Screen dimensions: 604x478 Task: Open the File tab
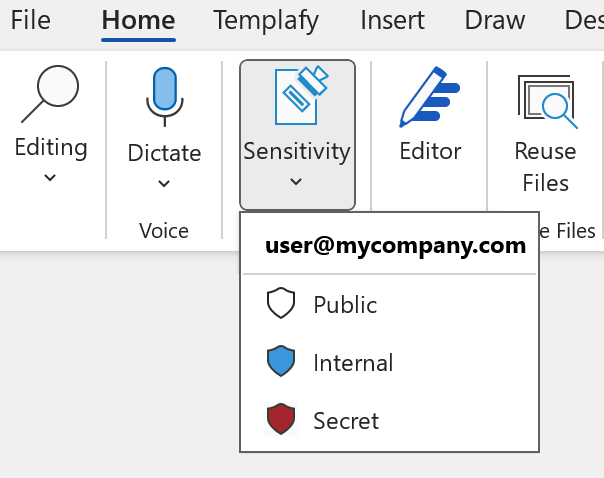point(30,20)
